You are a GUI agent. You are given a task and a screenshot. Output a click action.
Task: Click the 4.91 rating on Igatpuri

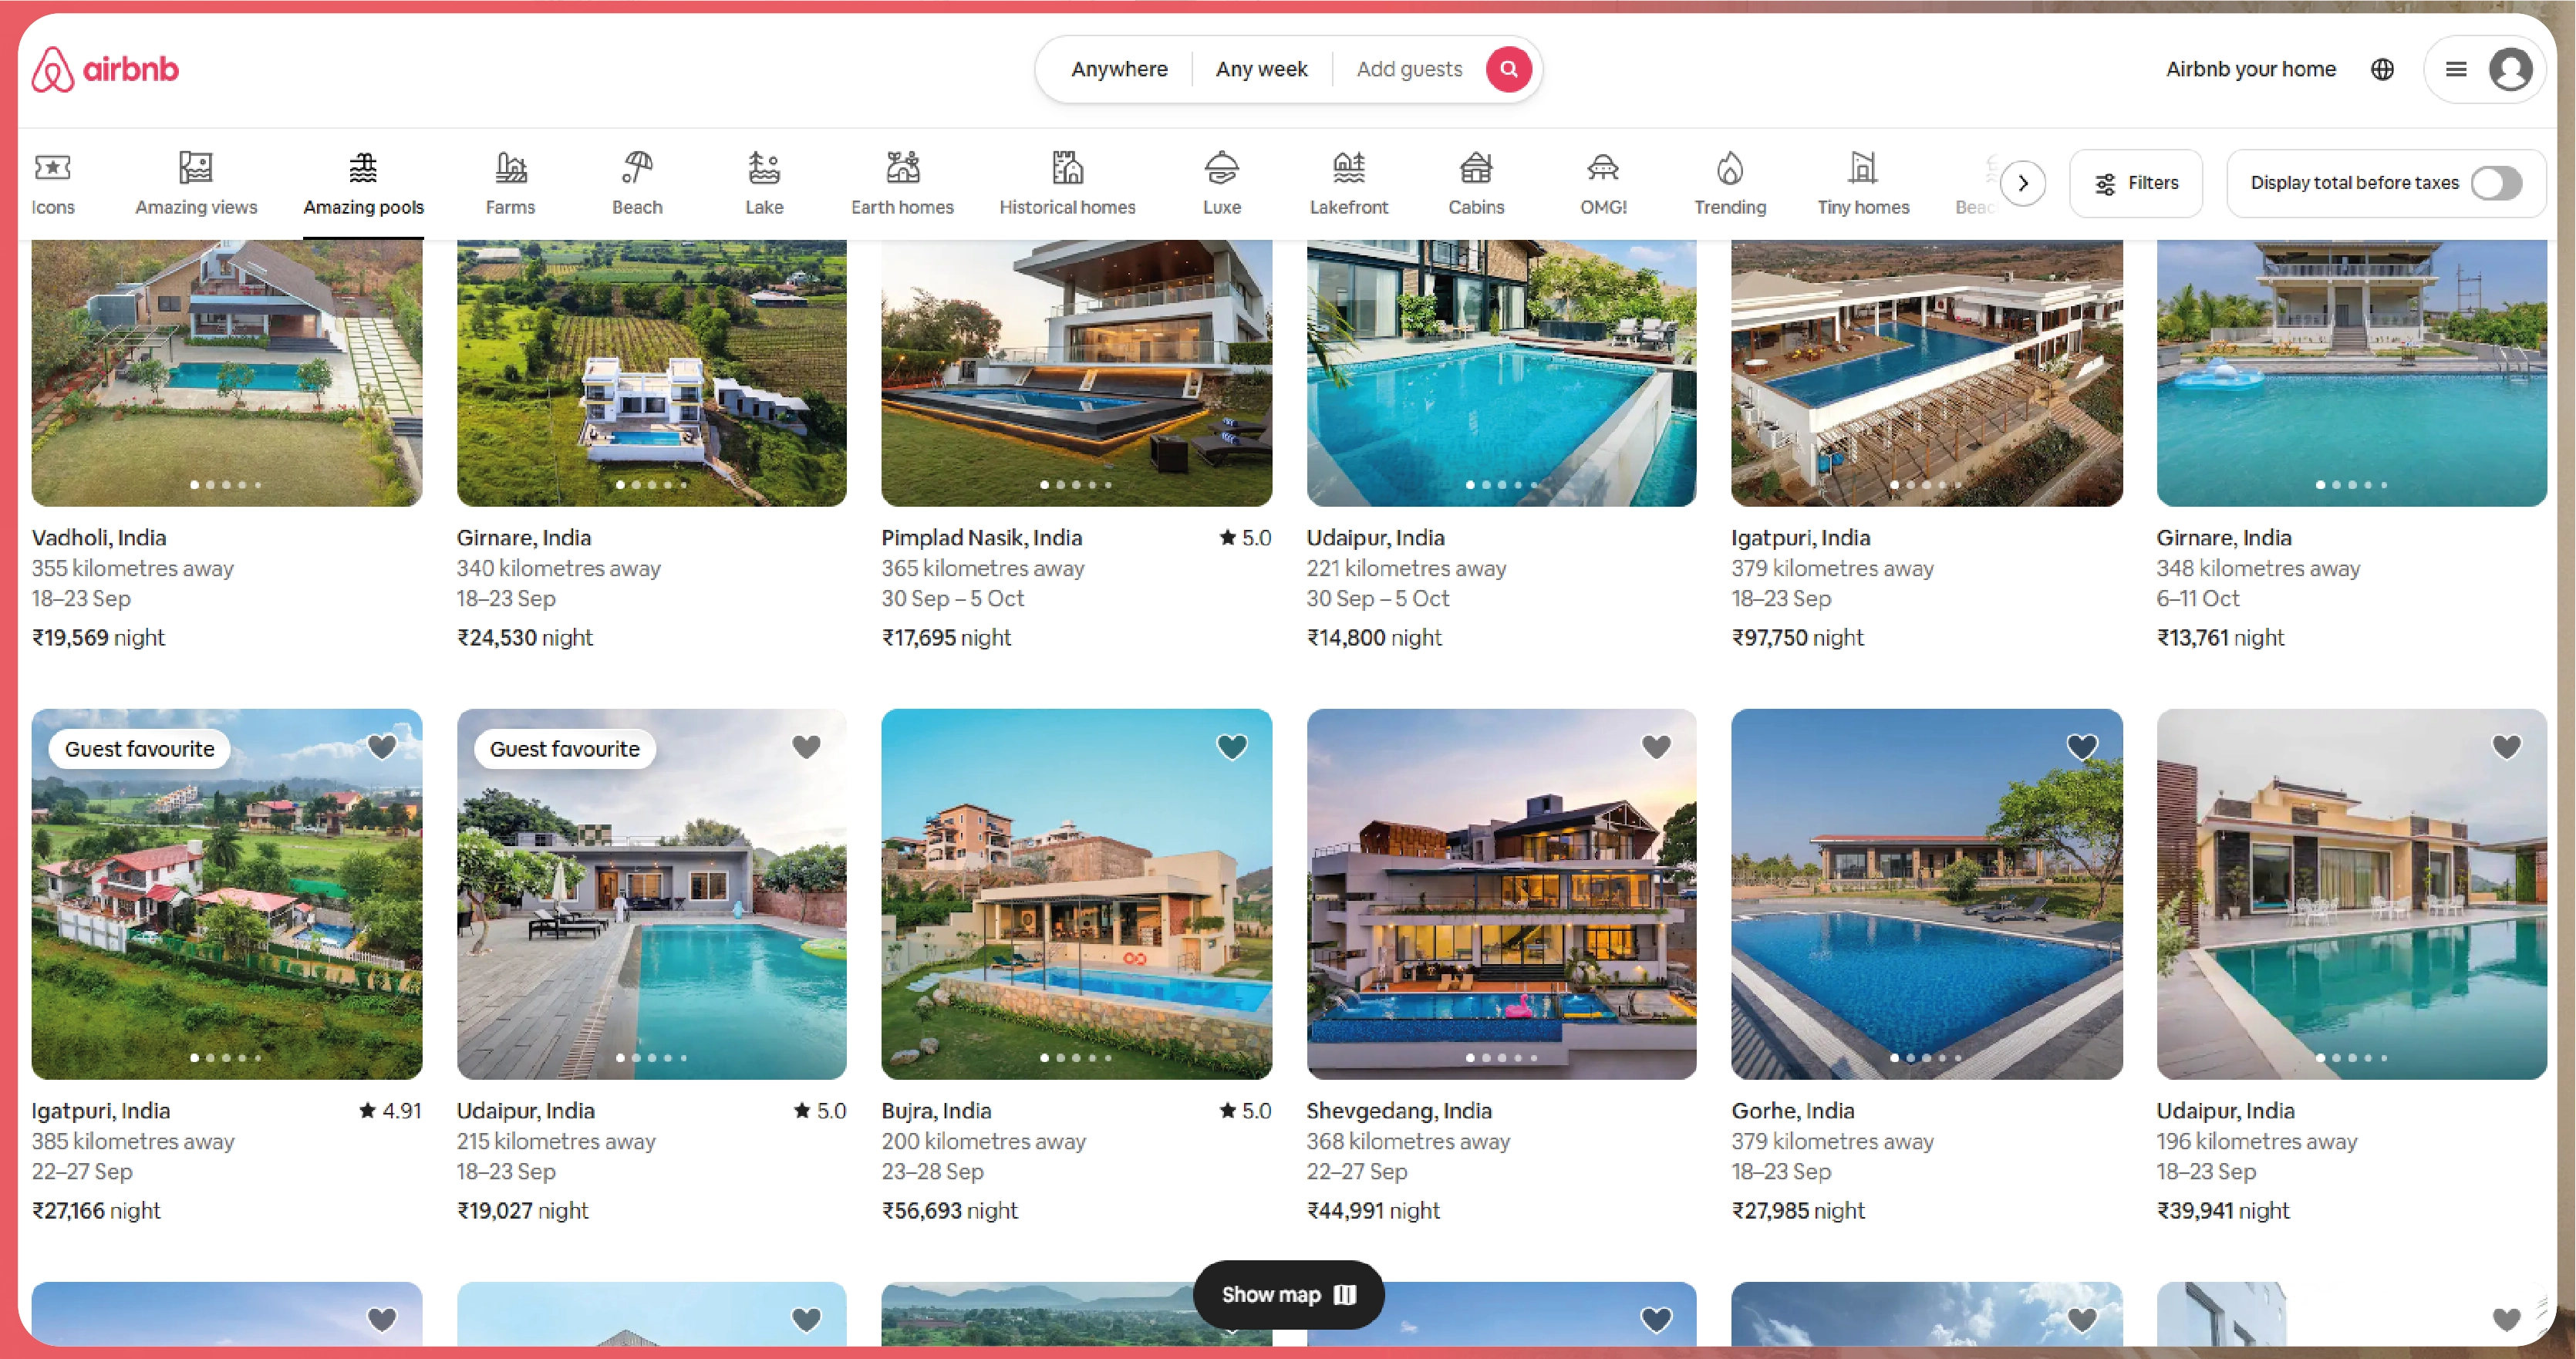[390, 1110]
